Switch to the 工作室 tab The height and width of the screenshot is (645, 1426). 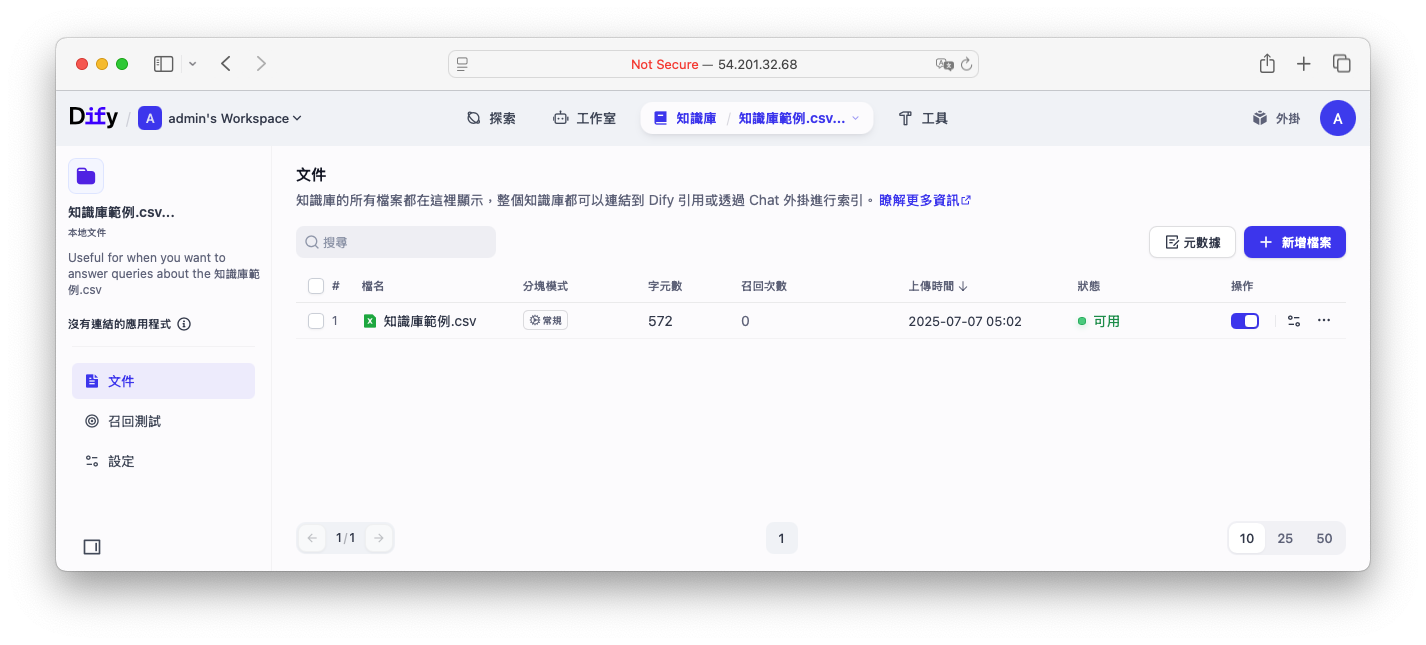584,118
